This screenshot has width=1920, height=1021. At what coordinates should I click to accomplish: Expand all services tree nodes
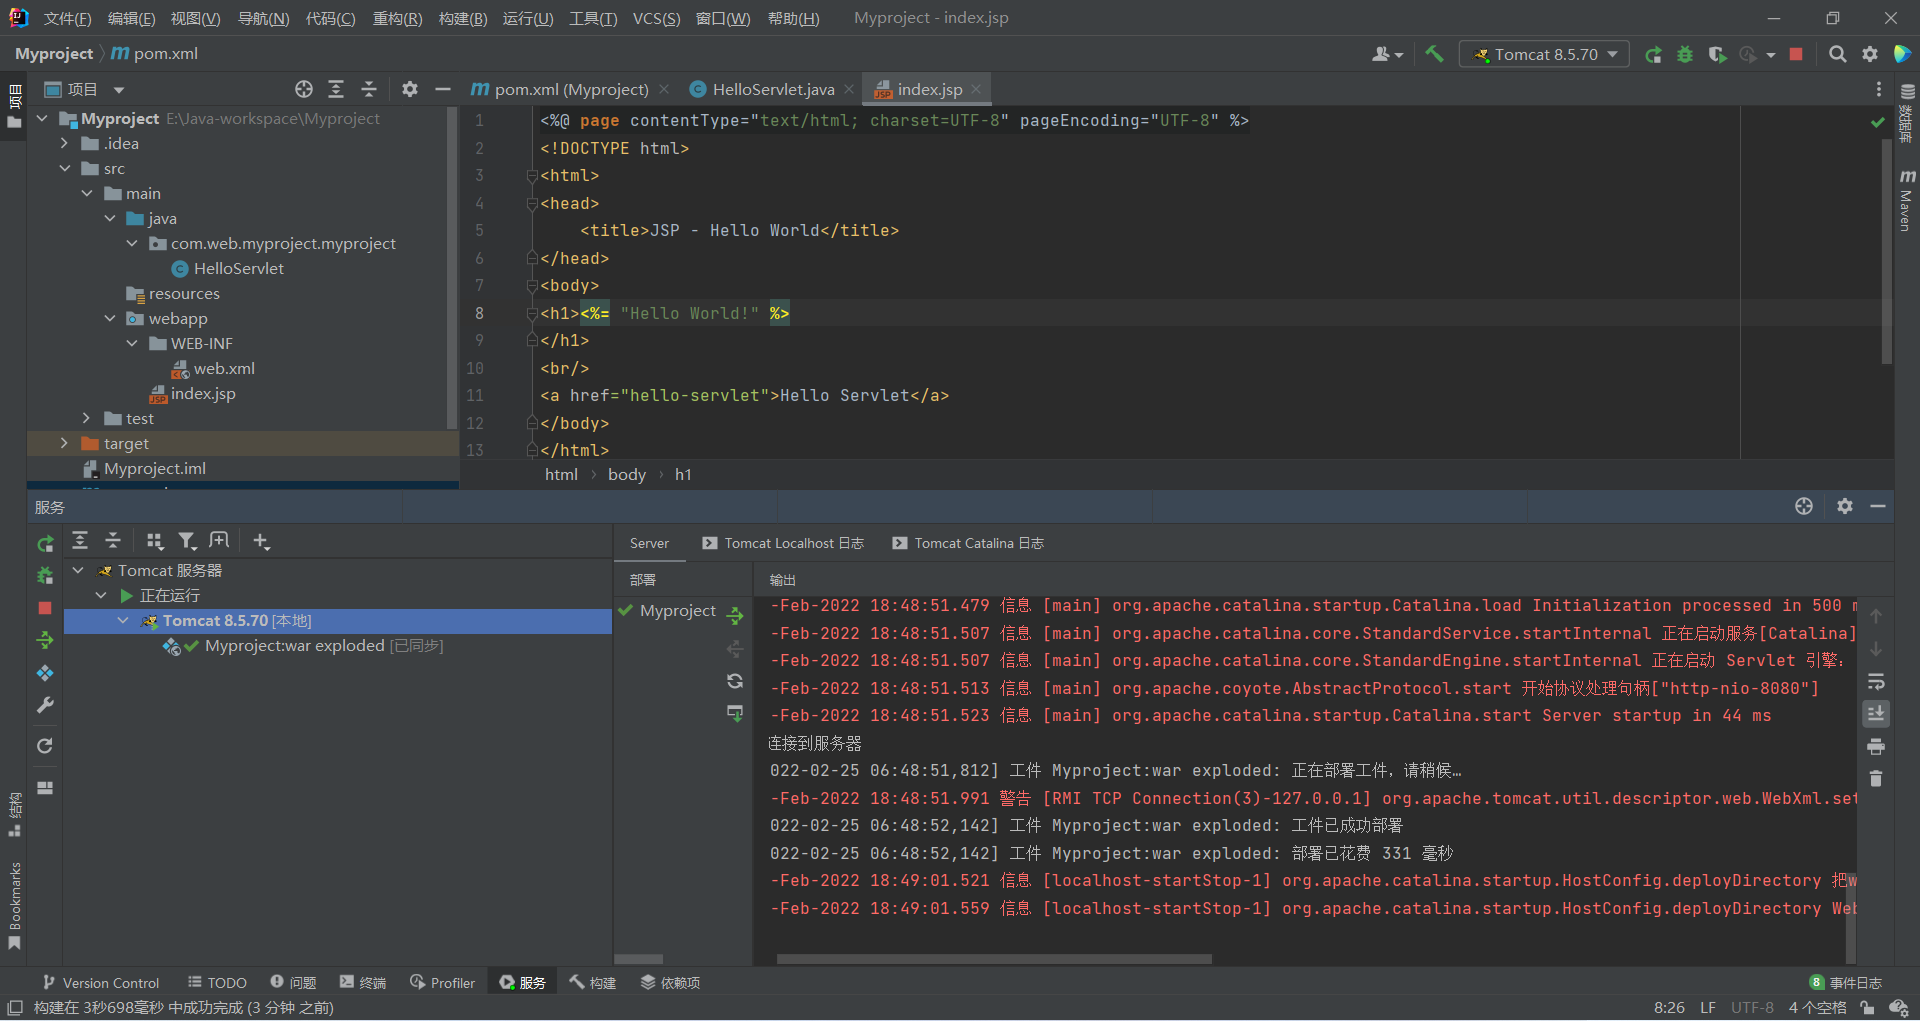click(x=80, y=541)
